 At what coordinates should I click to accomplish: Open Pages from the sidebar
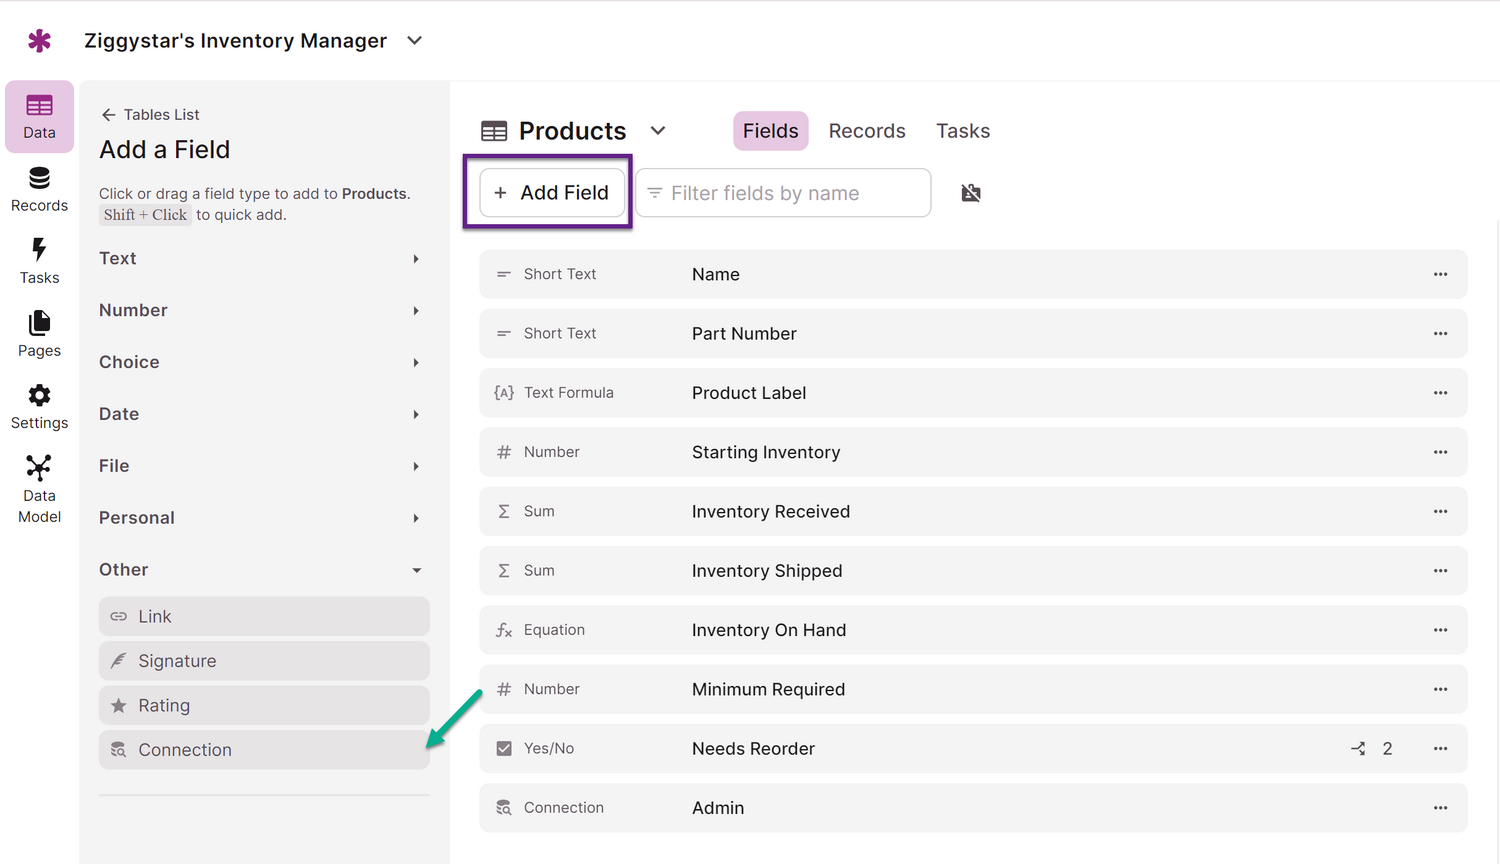pos(39,334)
